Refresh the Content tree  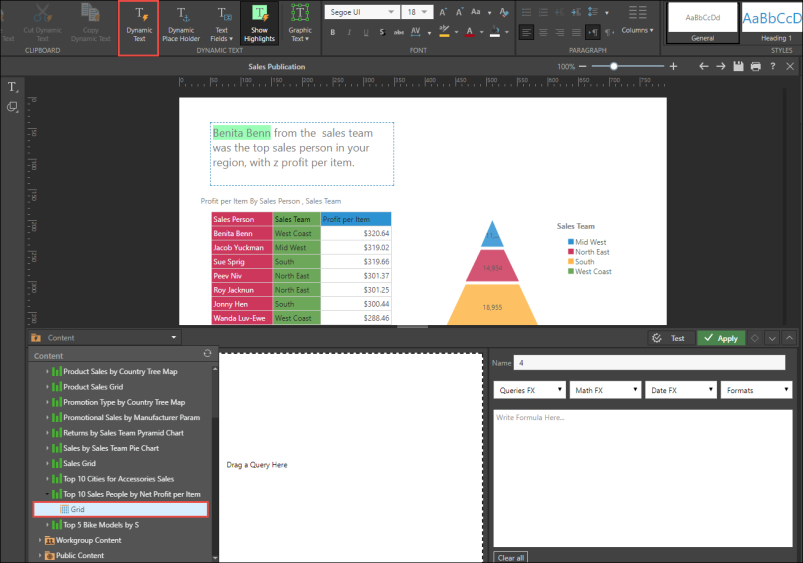coord(206,354)
